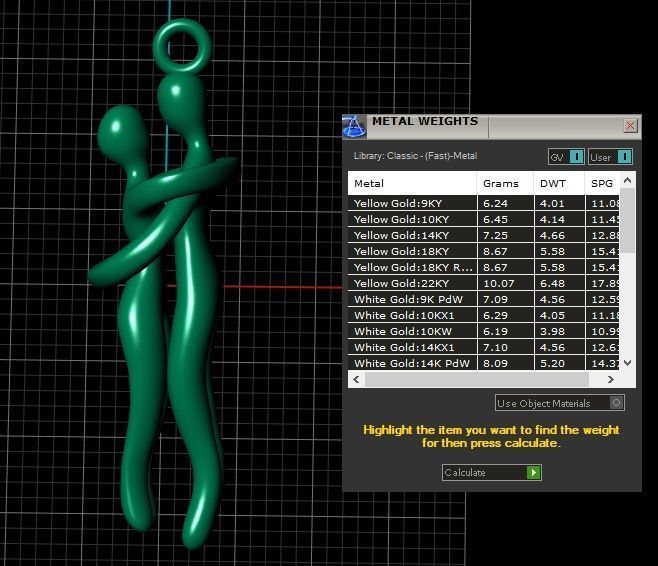This screenshot has width=658, height=566.
Task: Select the White Gold:10KW row
Action: pyautogui.click(x=483, y=331)
